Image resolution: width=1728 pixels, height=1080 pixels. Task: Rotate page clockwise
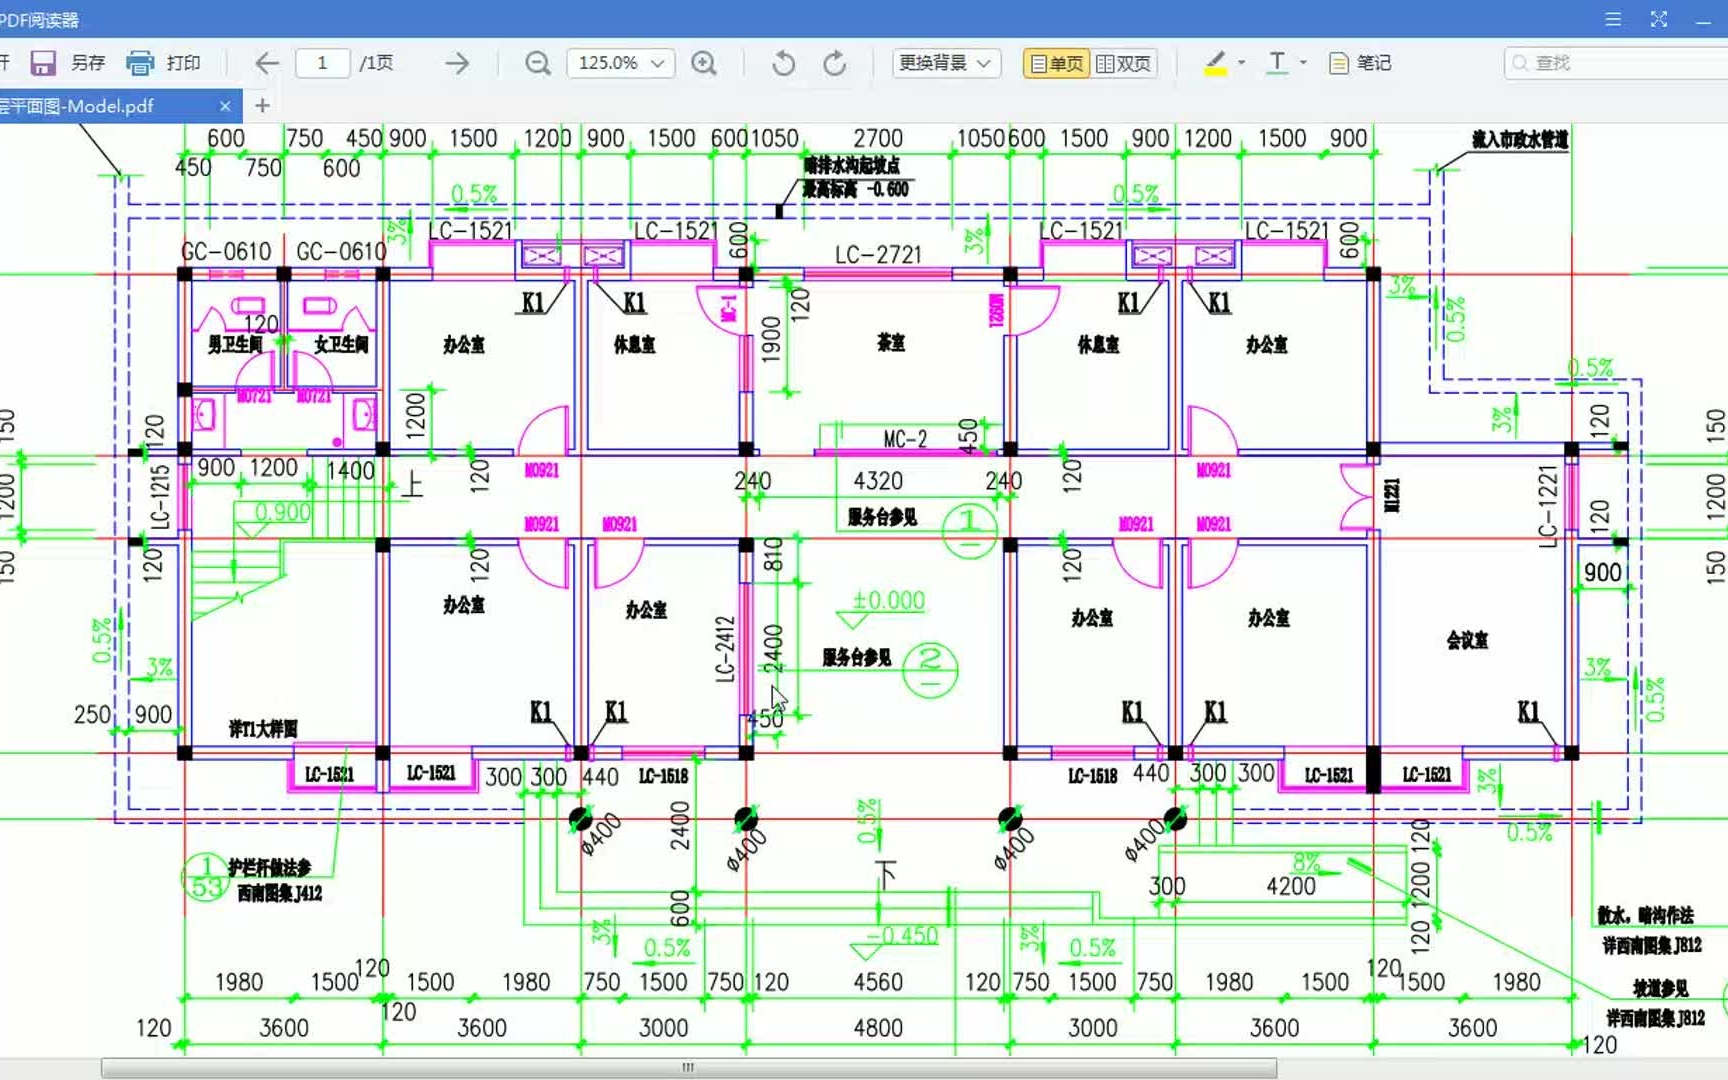pos(835,63)
